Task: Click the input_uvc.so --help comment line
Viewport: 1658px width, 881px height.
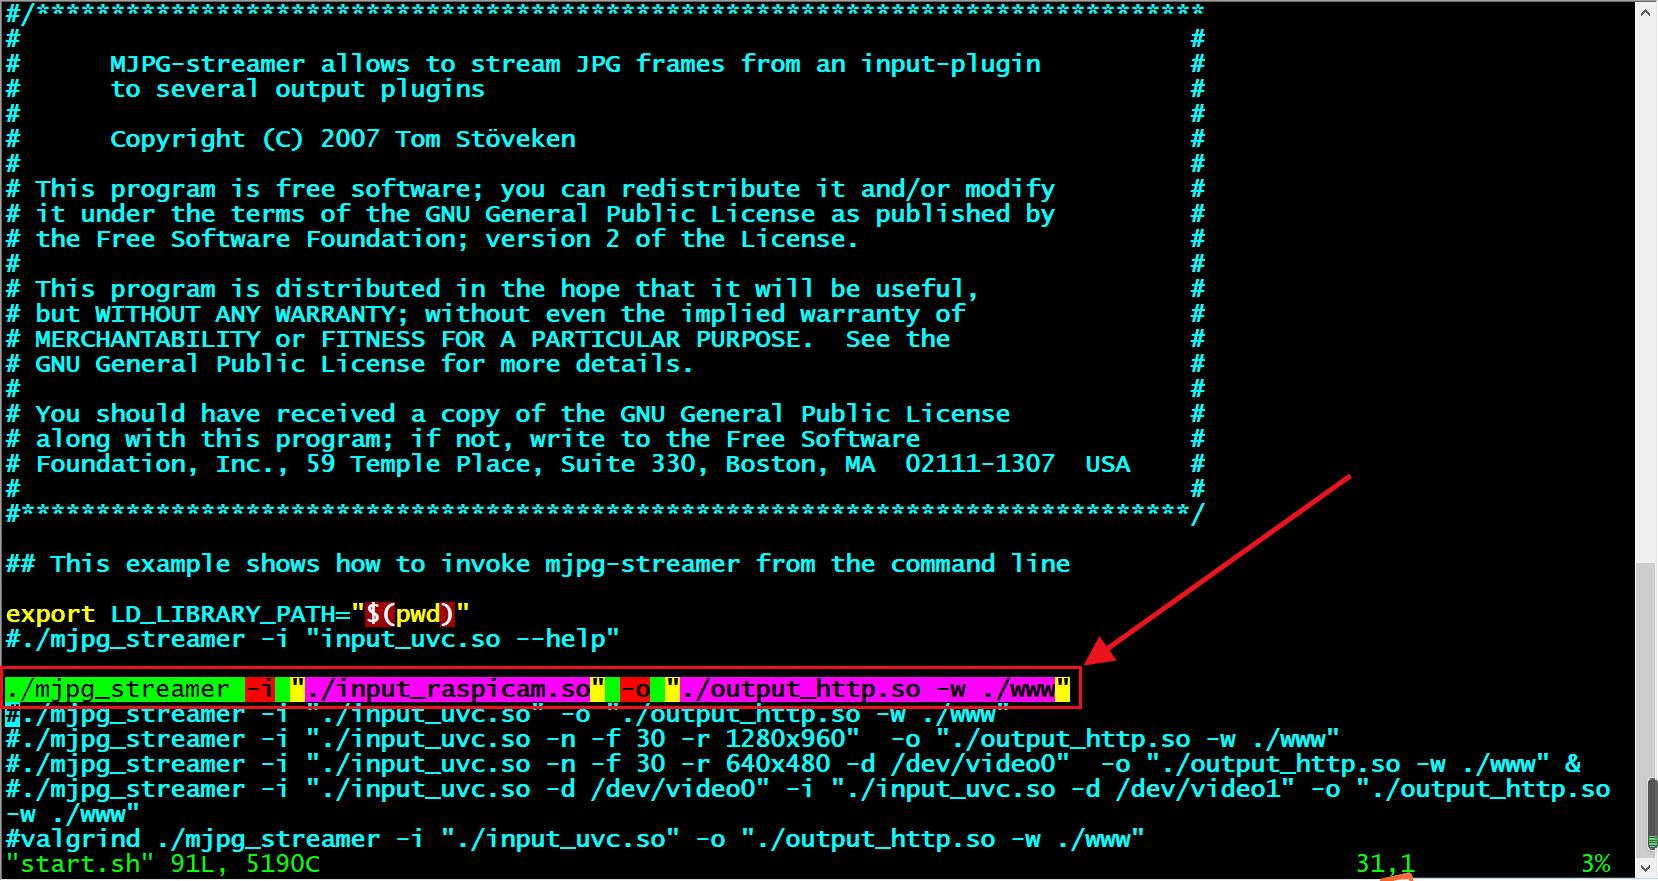Action: tap(313, 639)
